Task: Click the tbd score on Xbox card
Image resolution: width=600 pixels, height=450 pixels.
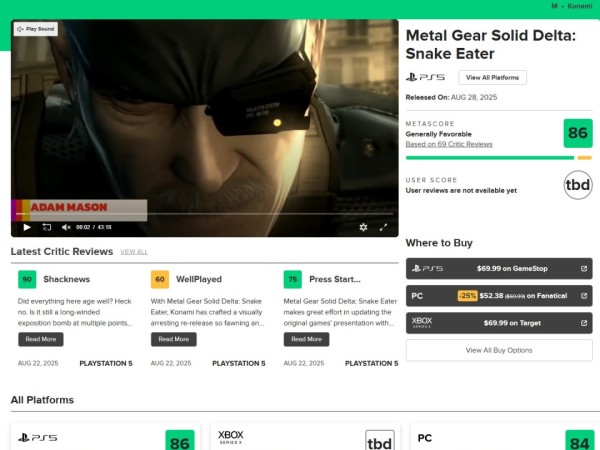Action: [380, 440]
